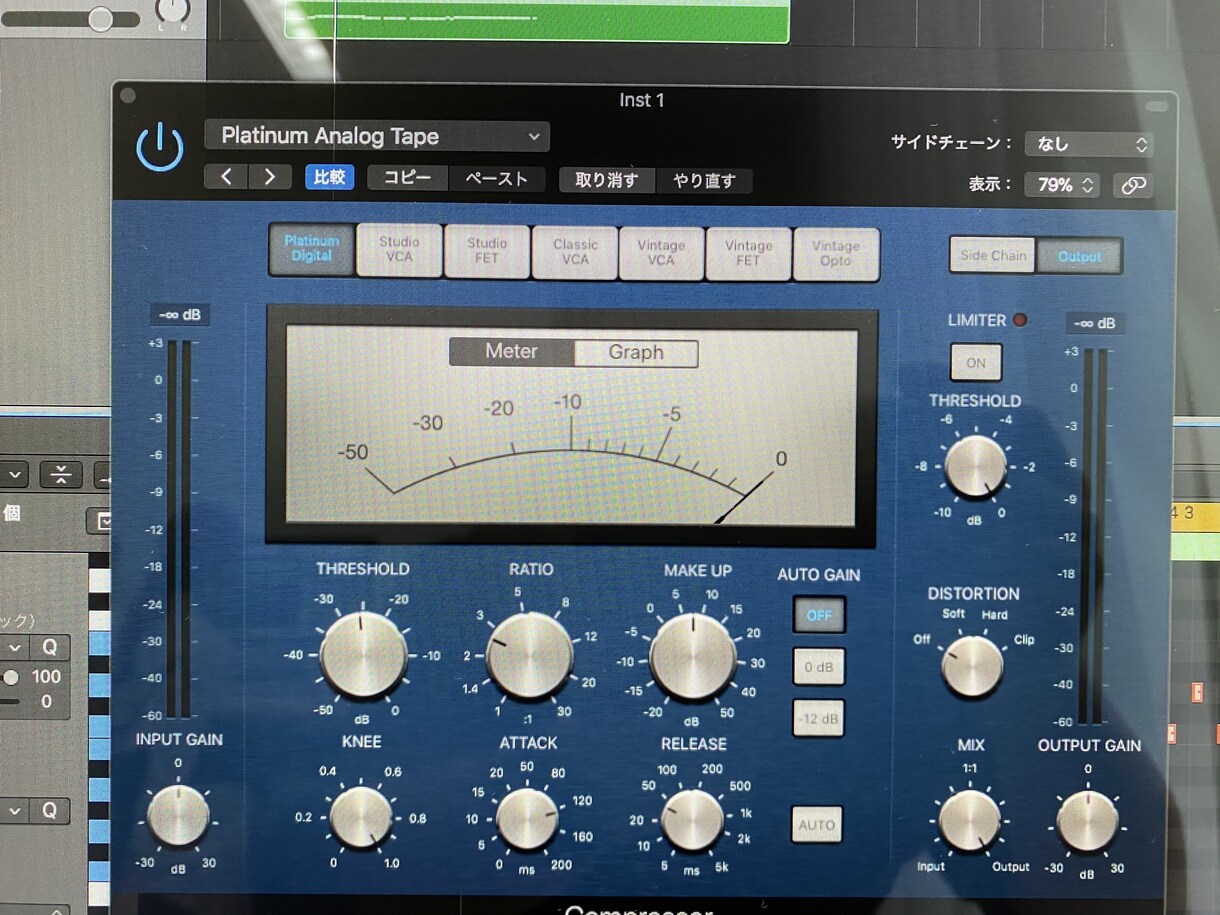The height and width of the screenshot is (915, 1220).
Task: Go to the previous preset arrow
Action: tap(226, 177)
